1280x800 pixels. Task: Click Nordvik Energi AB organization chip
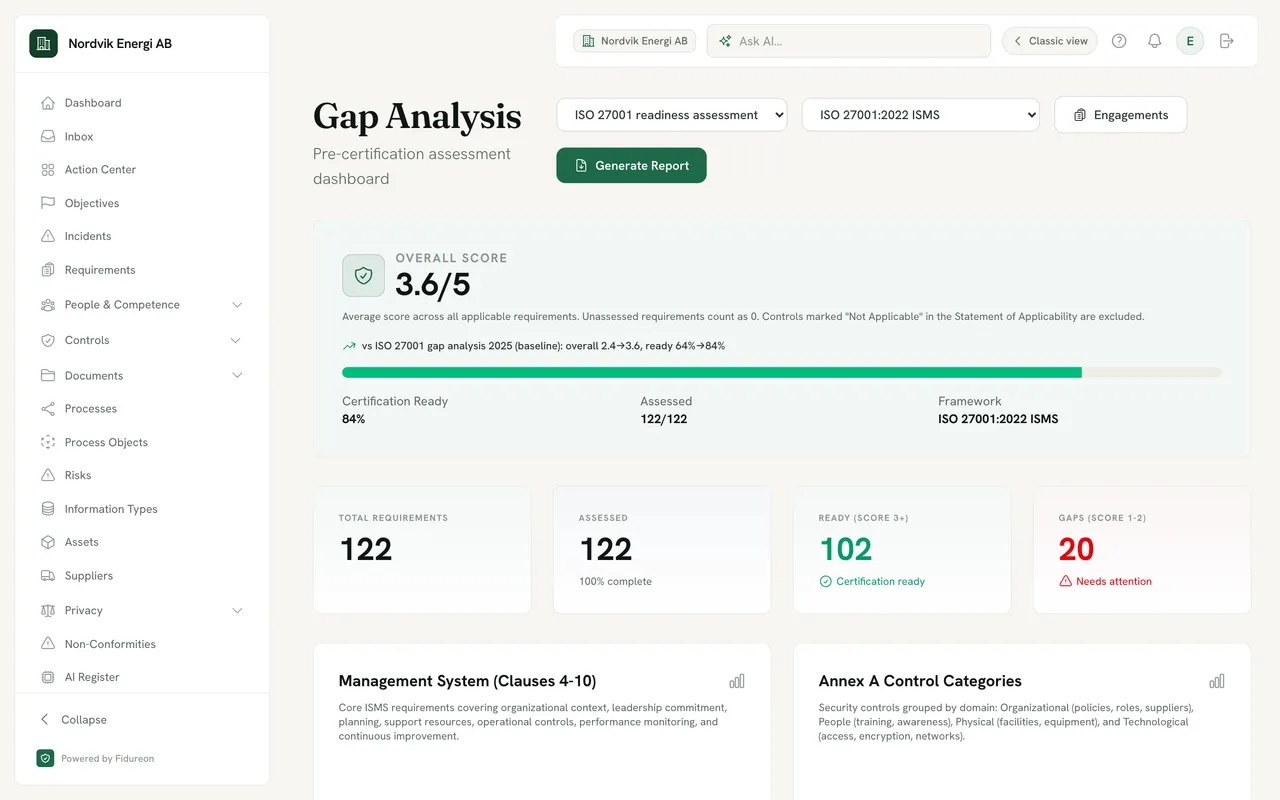(x=634, y=41)
